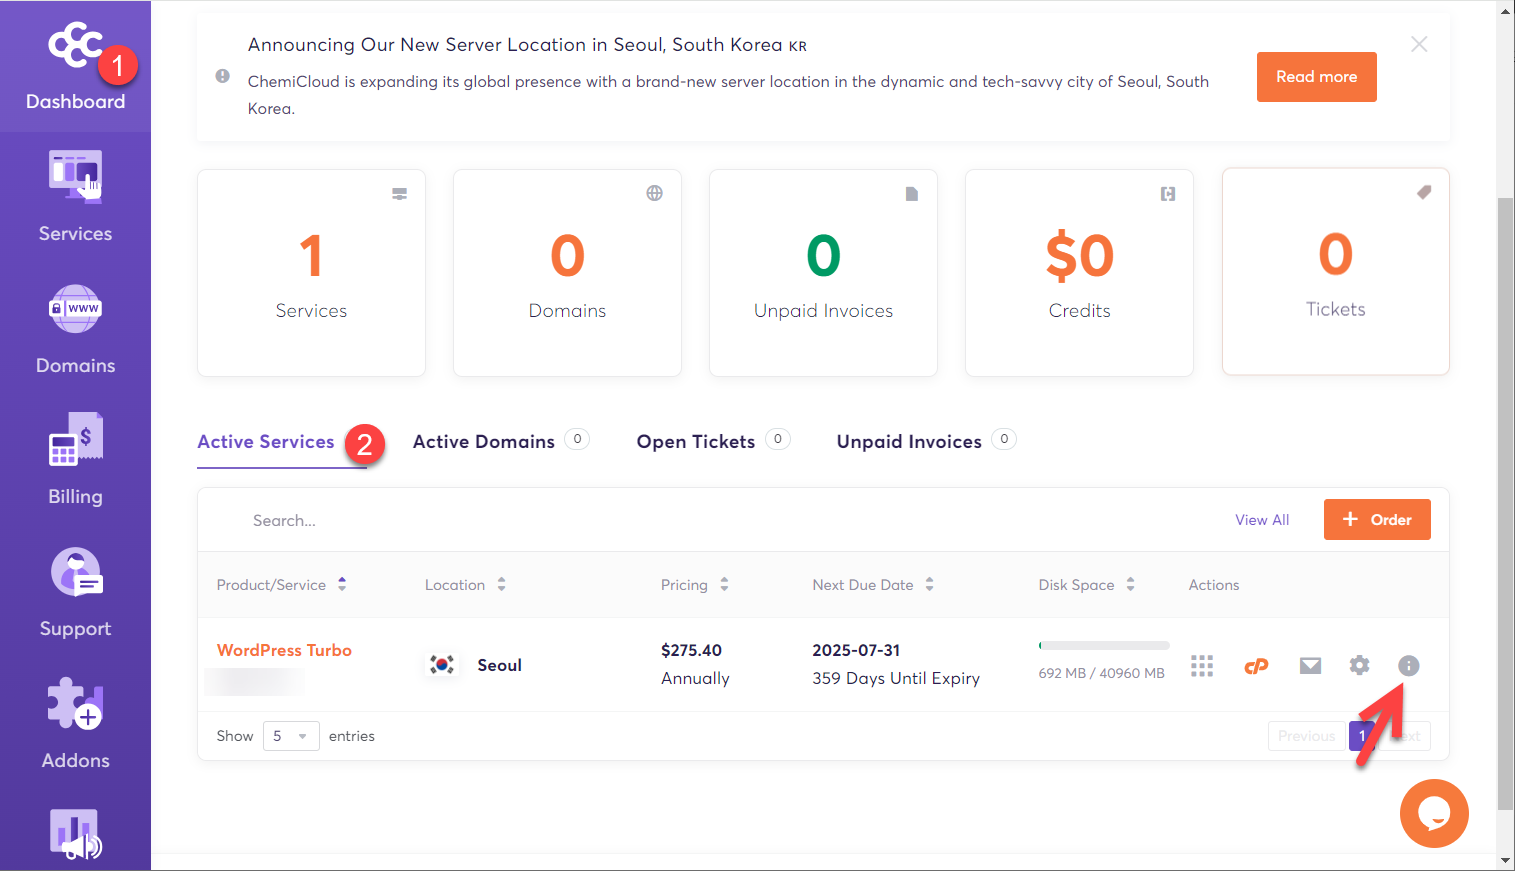Click the 359 Days Until Expiry text
This screenshot has height=871, width=1515.
(896, 678)
